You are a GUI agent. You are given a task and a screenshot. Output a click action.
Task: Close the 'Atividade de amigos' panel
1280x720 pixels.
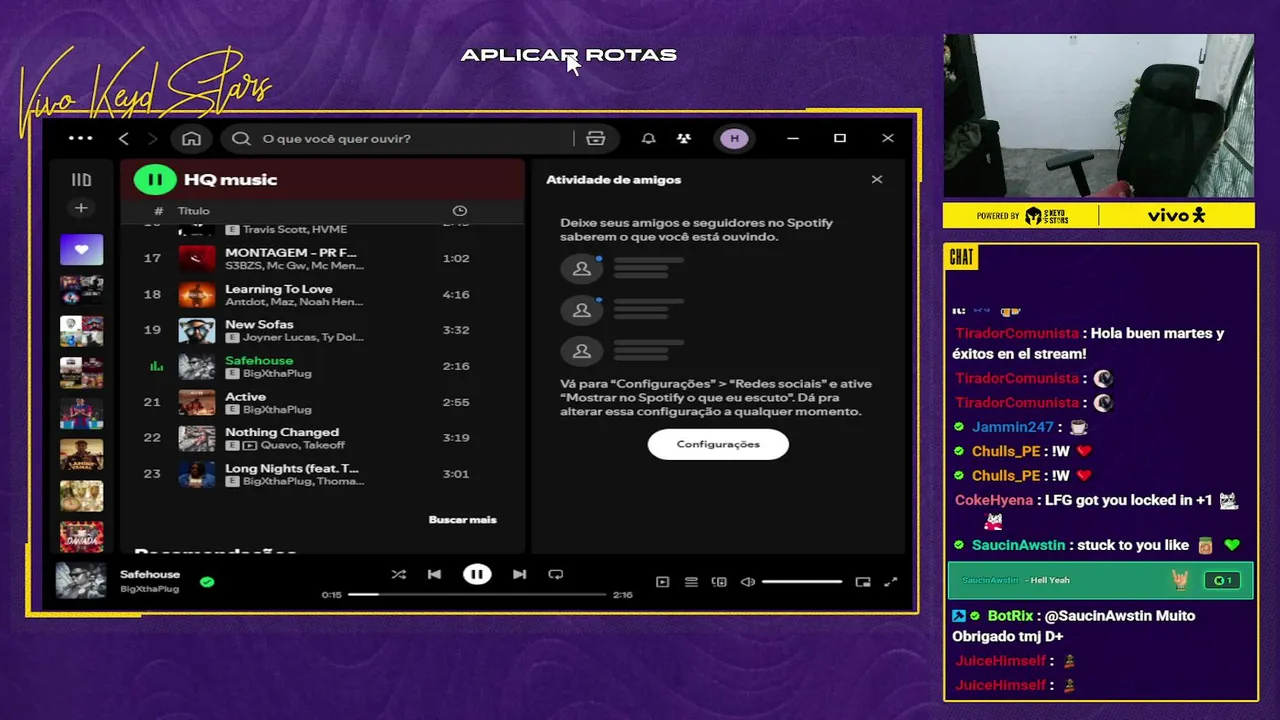[877, 180]
